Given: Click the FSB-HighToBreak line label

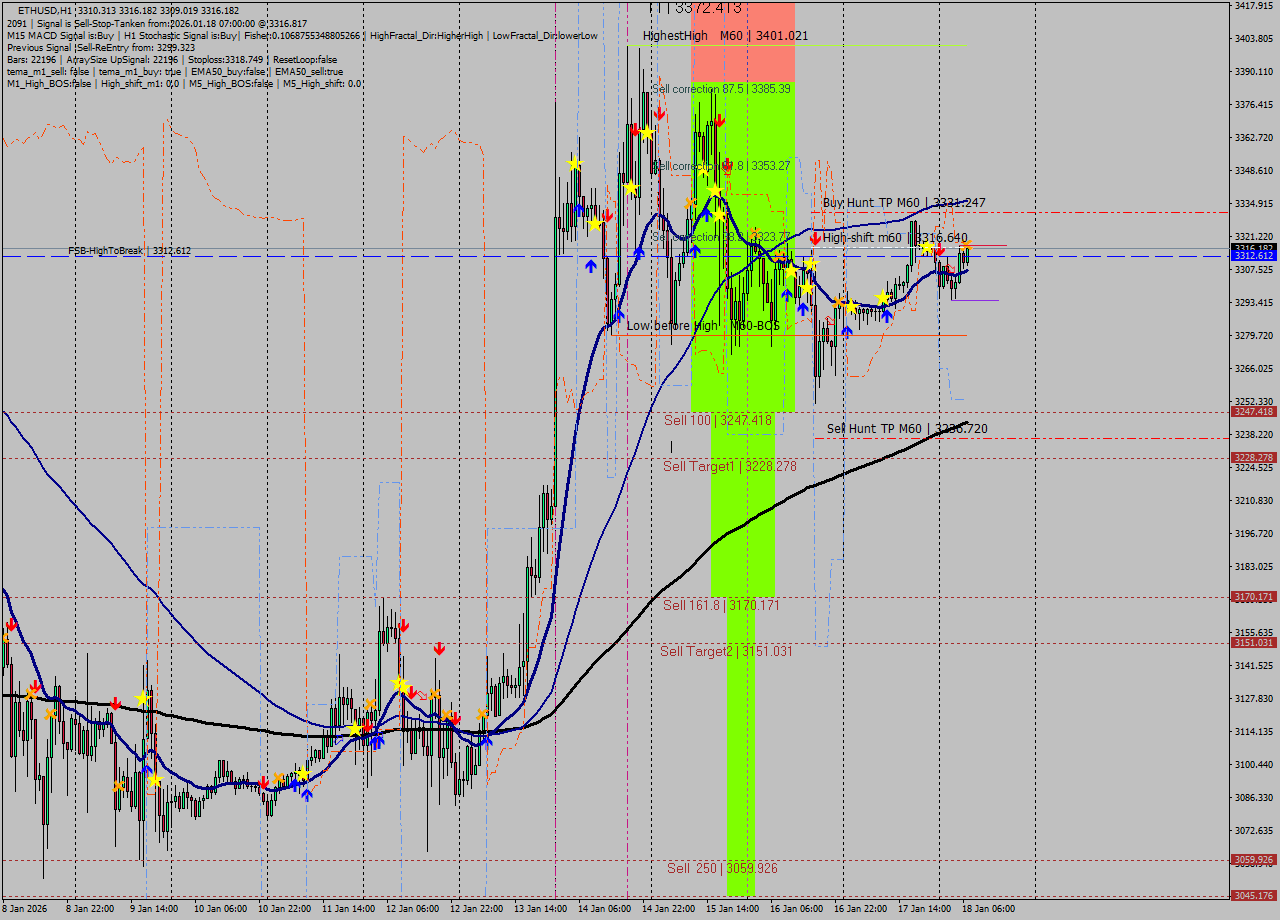Looking at the screenshot, I should pos(129,251).
